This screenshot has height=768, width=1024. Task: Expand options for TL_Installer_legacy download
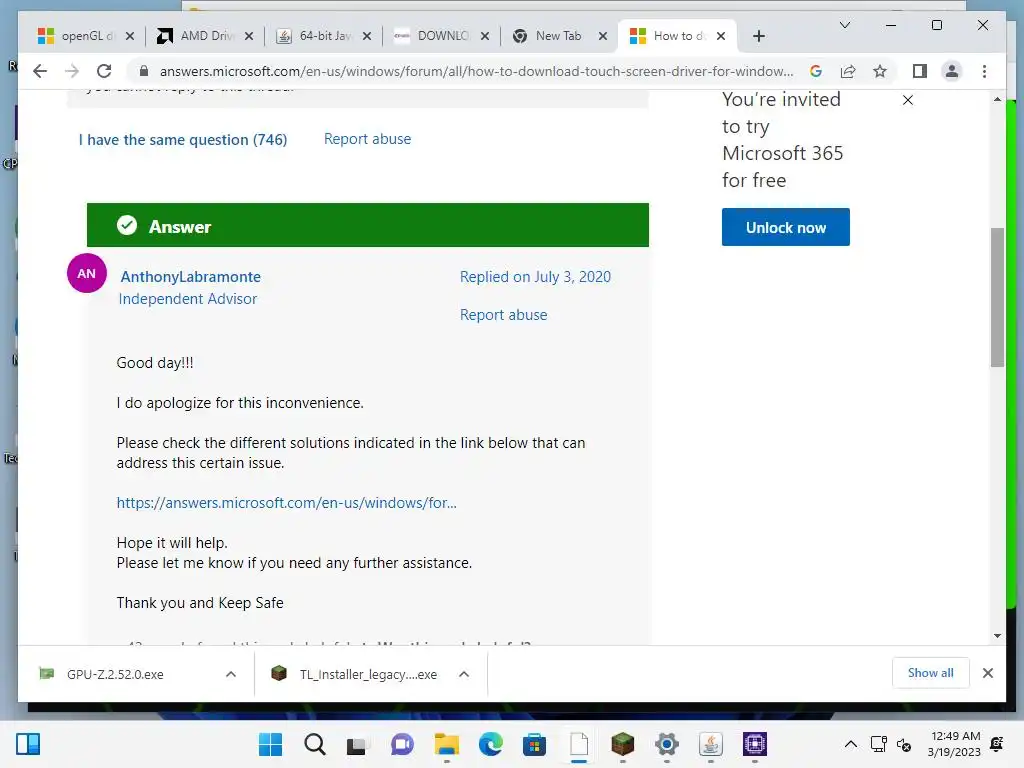464,674
